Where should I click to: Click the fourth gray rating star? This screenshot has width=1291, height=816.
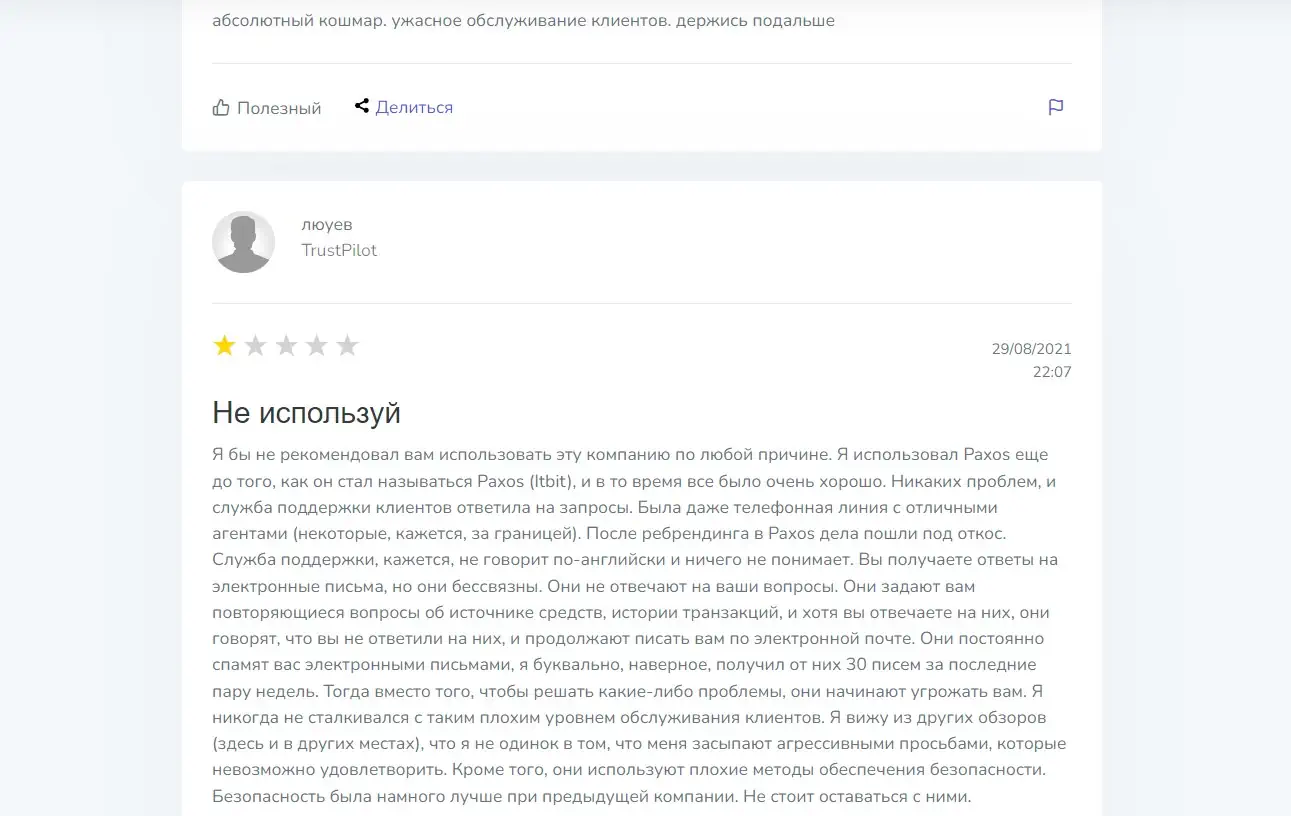point(317,346)
